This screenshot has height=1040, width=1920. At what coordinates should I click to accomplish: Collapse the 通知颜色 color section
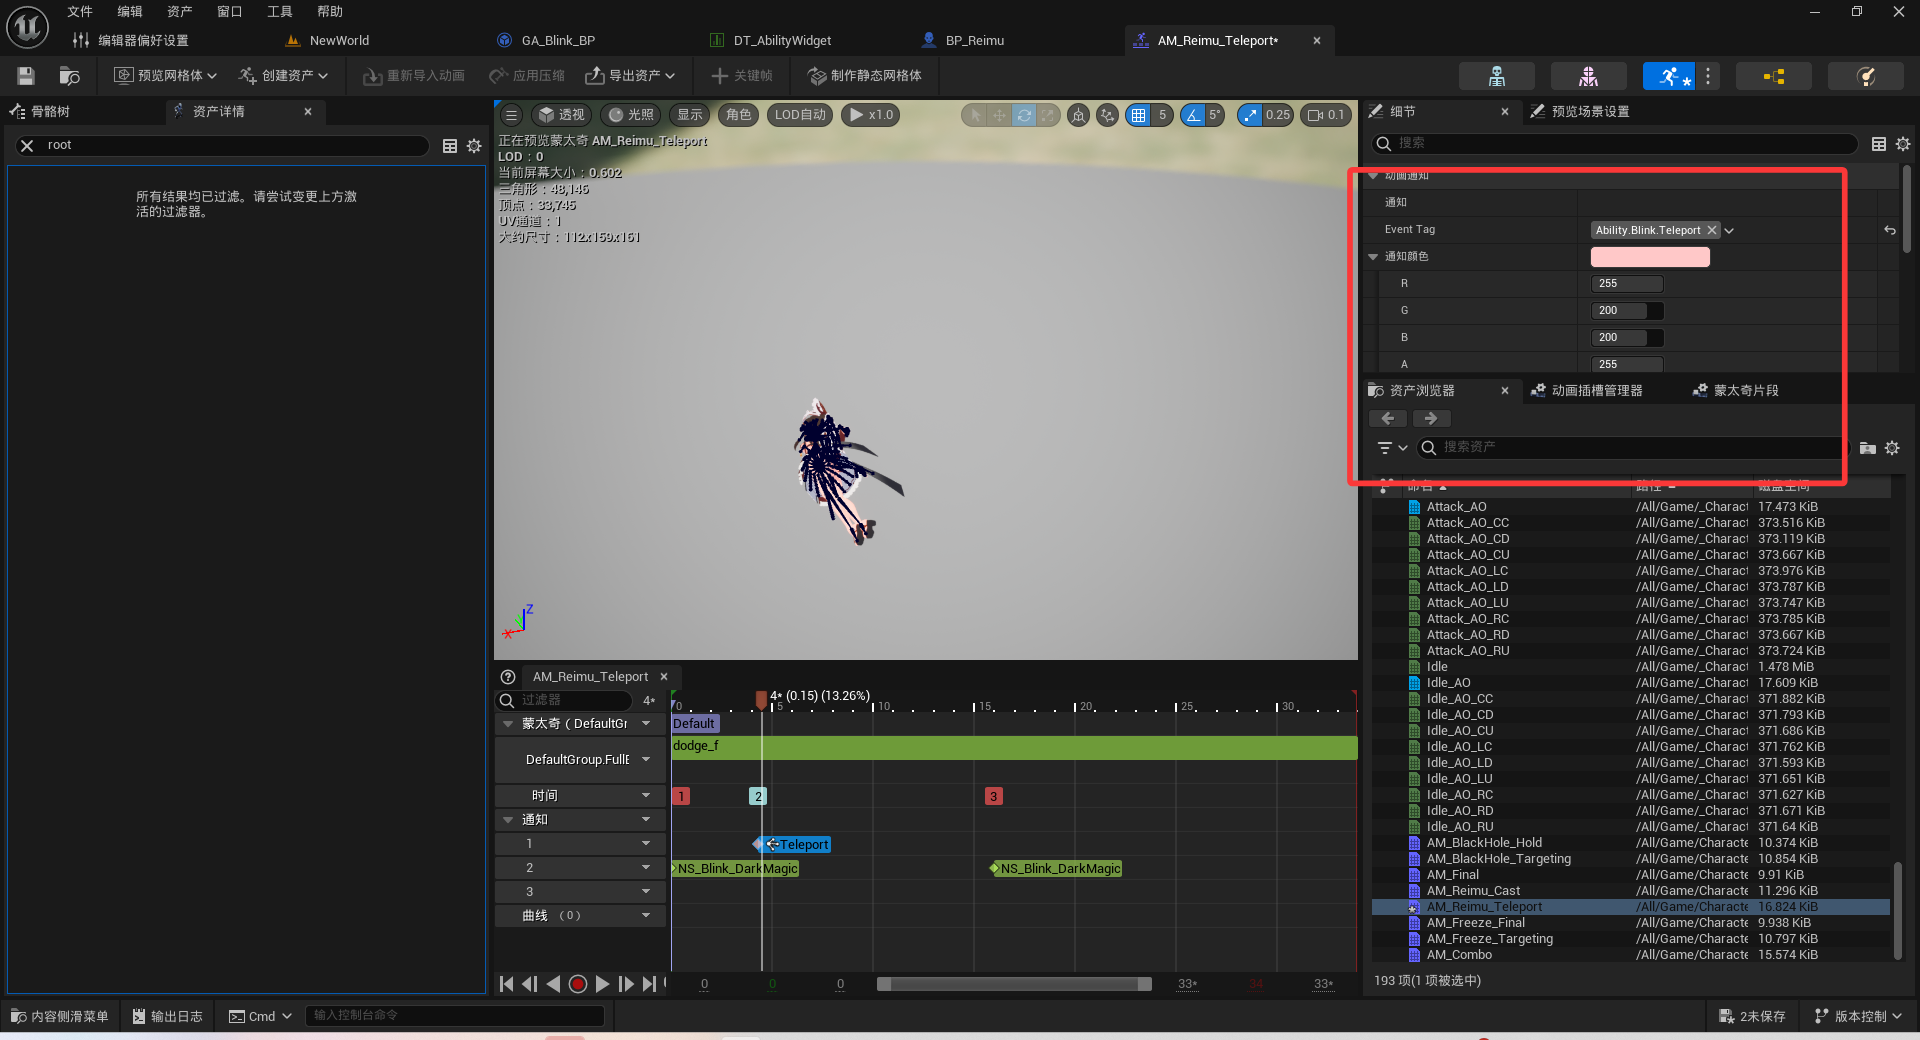tap(1373, 257)
